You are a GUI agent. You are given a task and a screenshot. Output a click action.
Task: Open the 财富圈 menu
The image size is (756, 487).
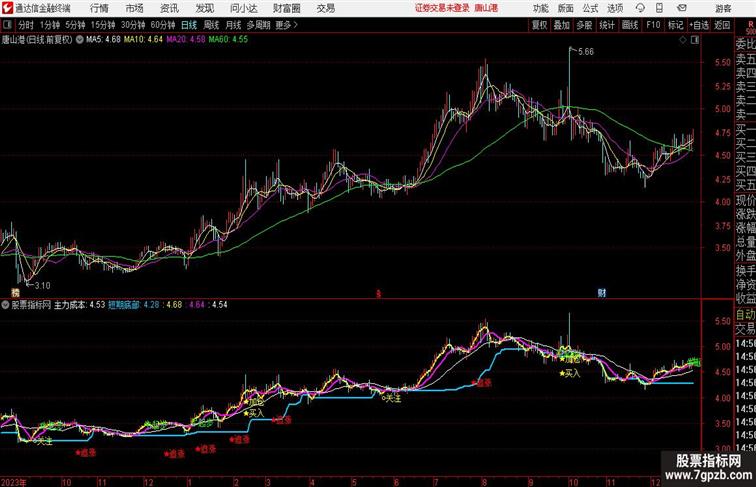click(286, 8)
